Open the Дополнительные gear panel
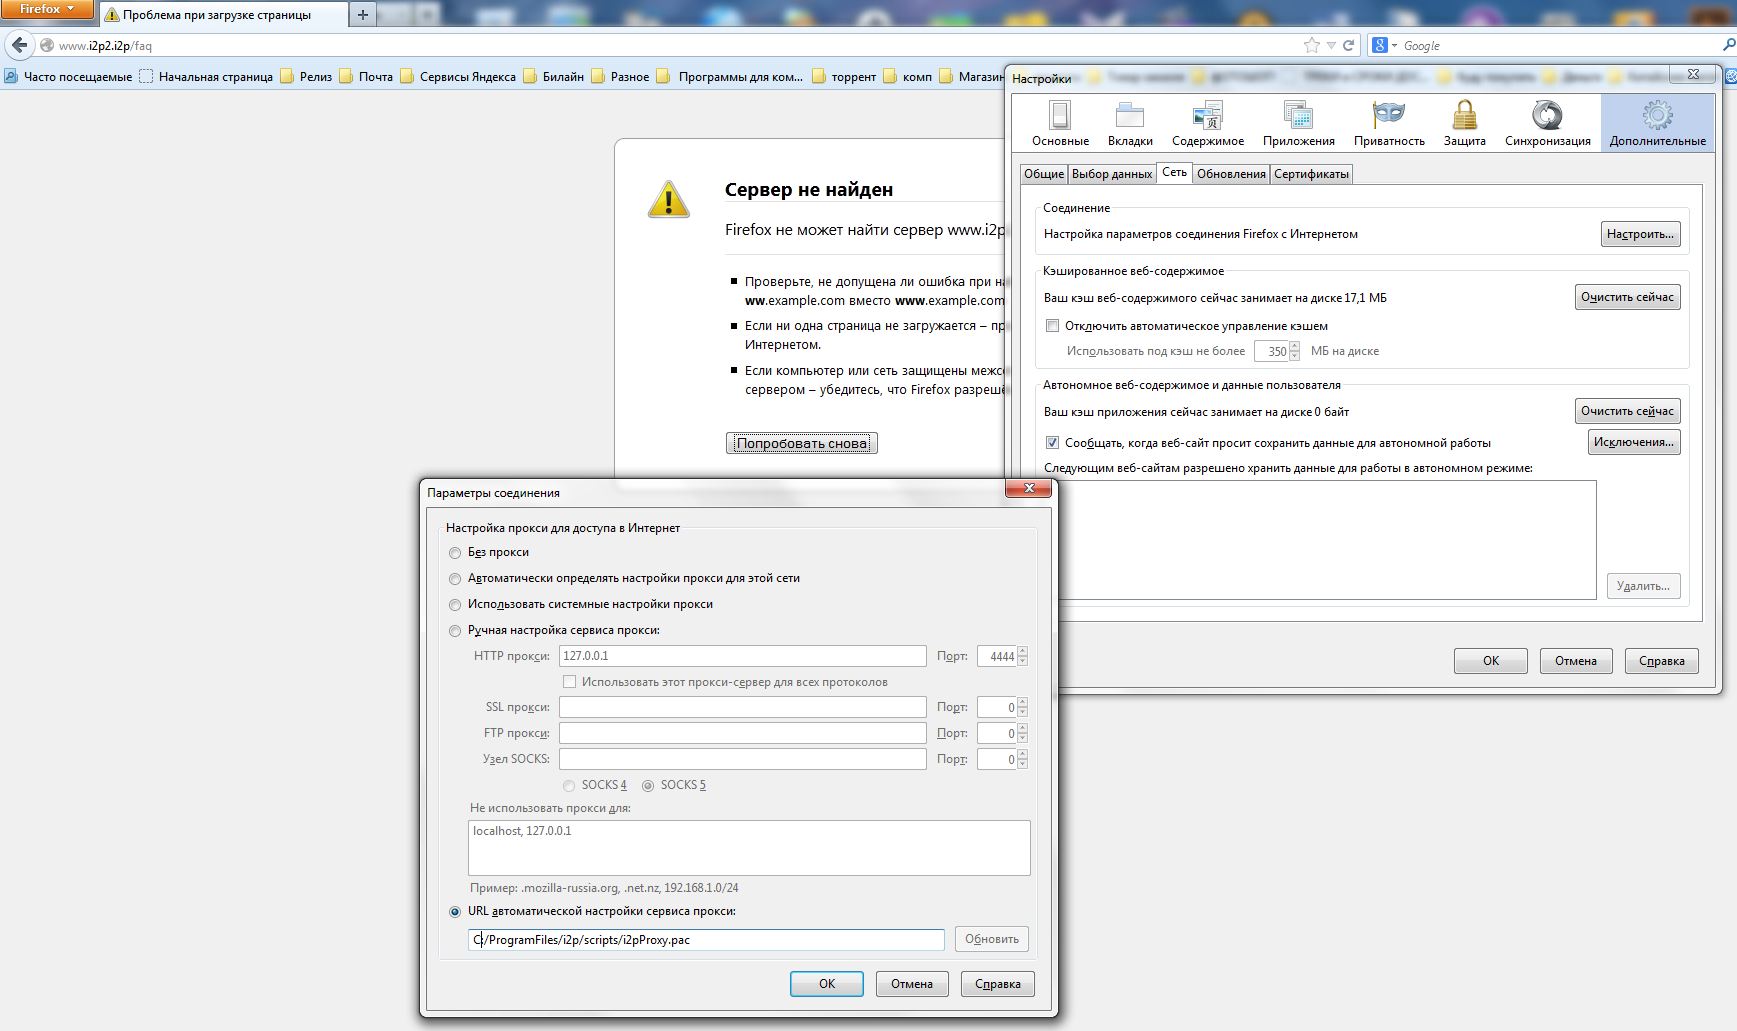 [1657, 124]
